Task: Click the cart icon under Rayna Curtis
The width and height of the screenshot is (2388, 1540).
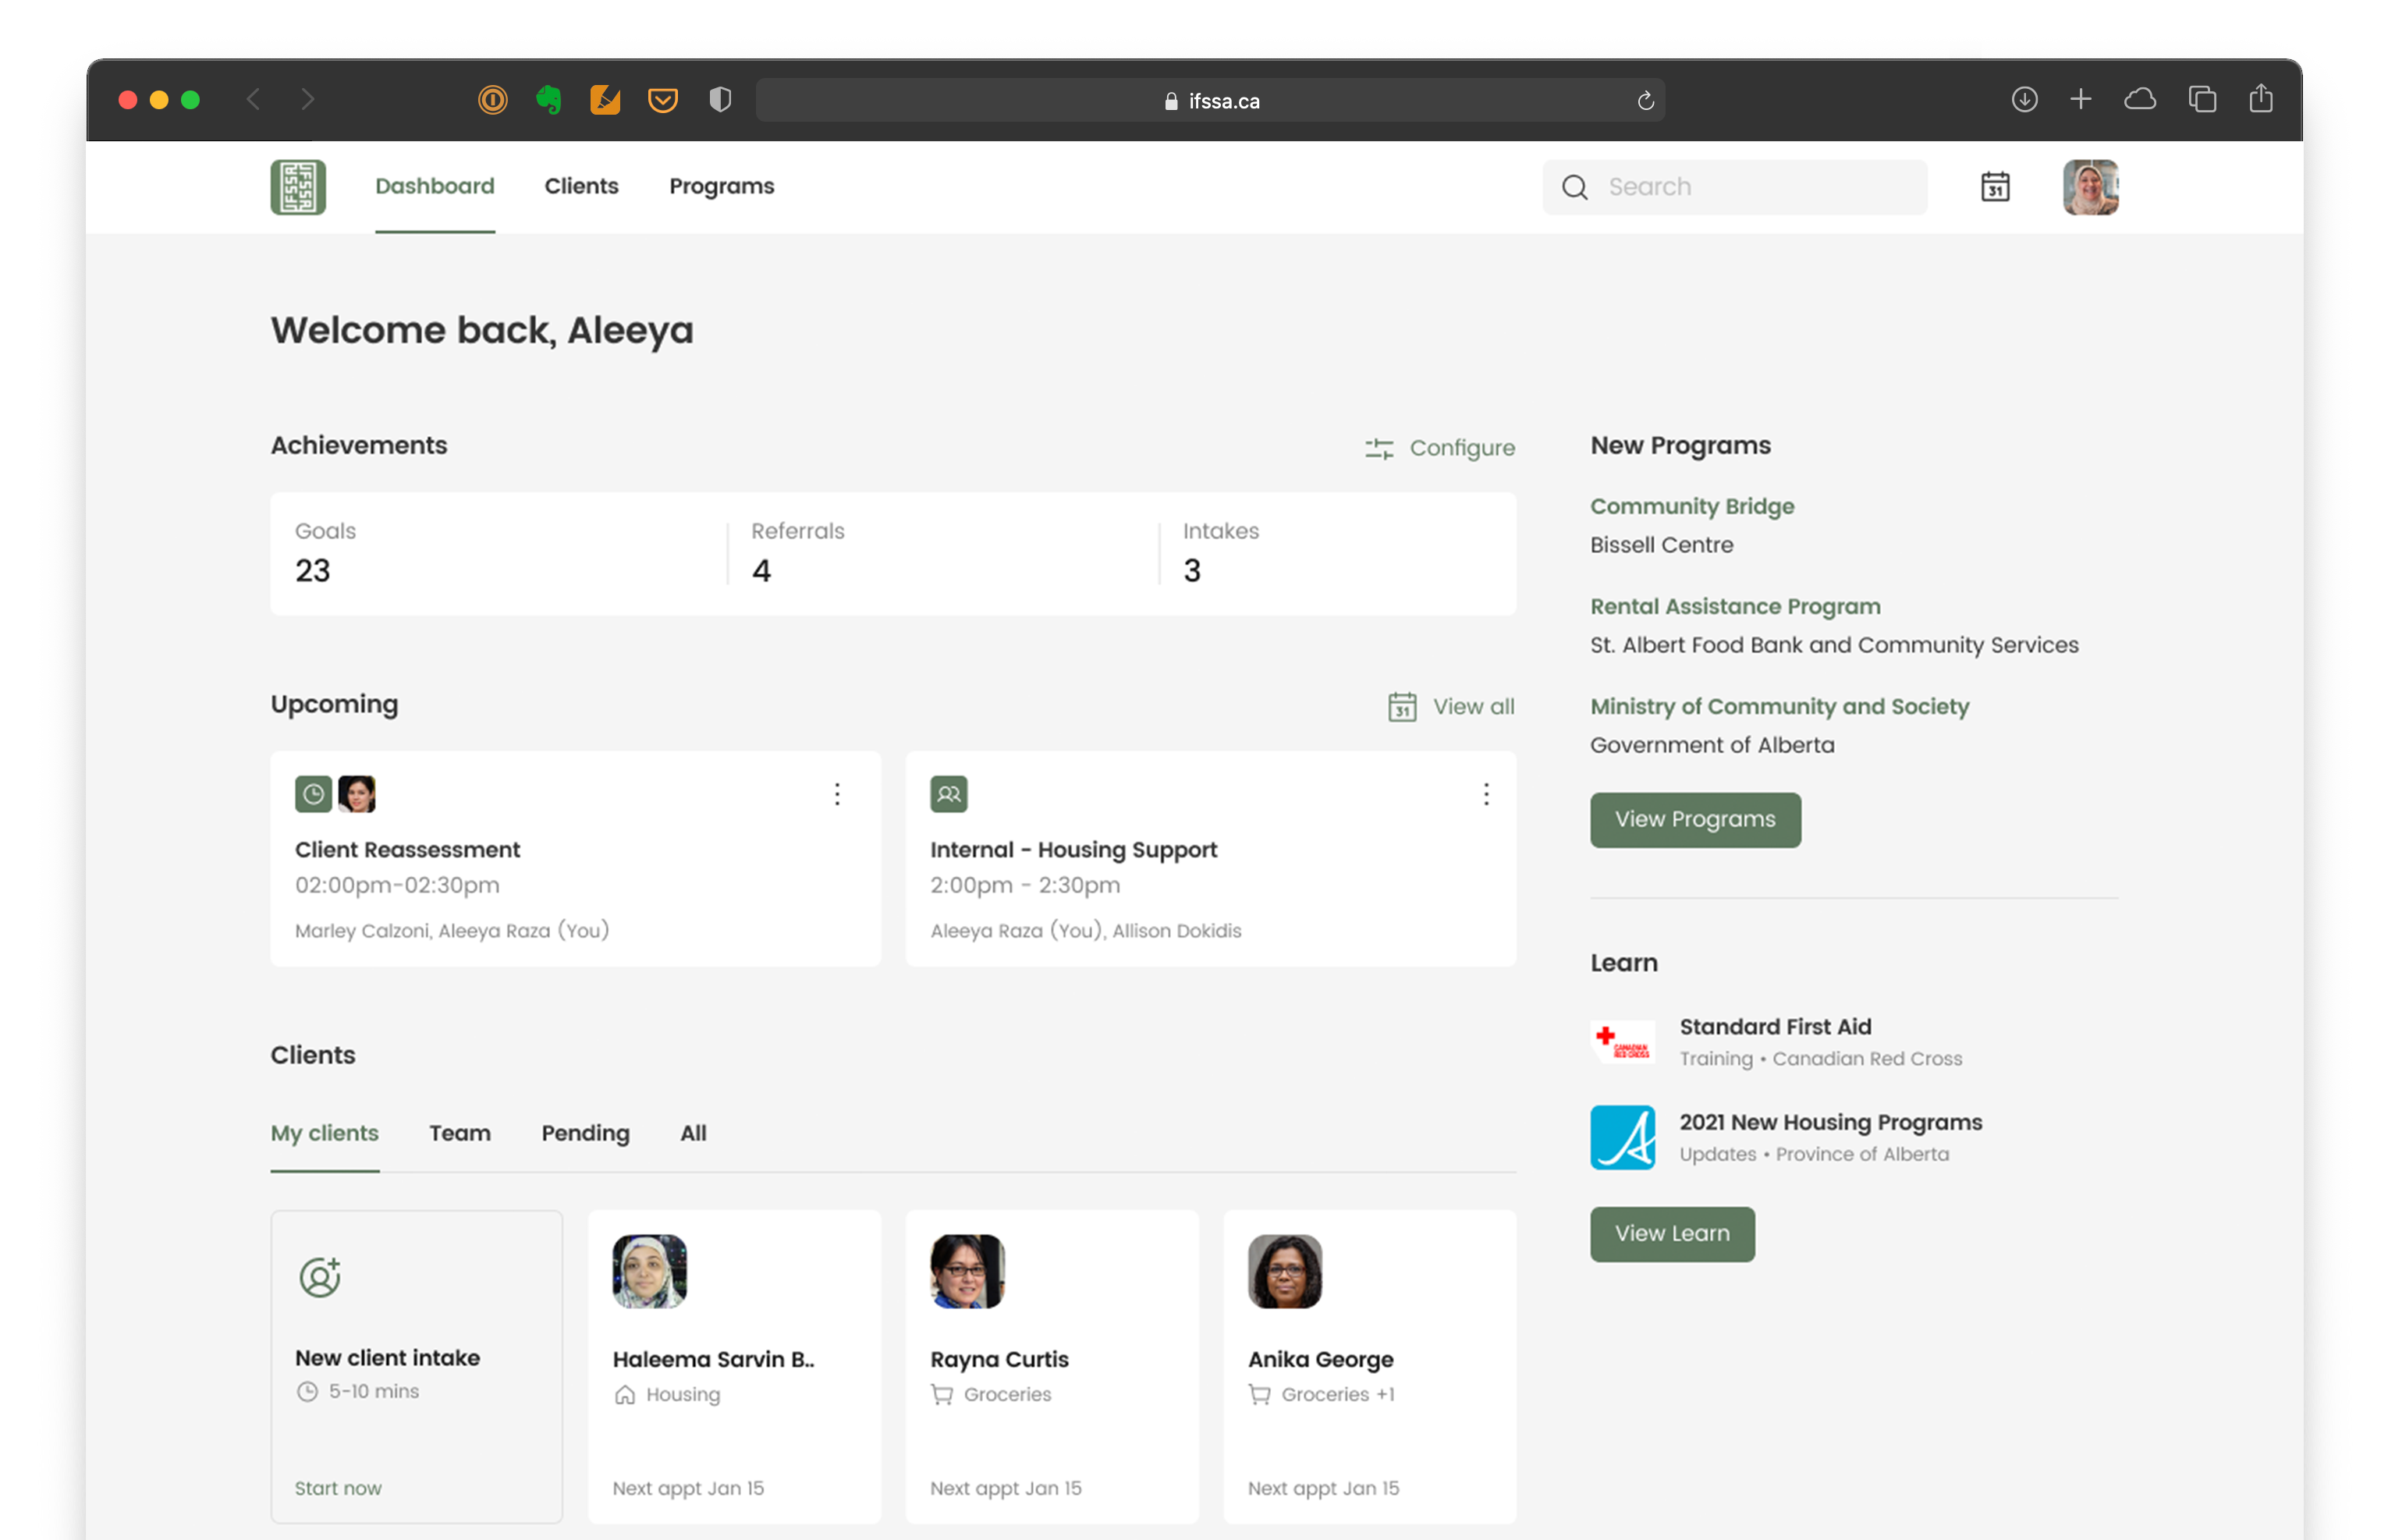Action: pyautogui.click(x=942, y=1394)
